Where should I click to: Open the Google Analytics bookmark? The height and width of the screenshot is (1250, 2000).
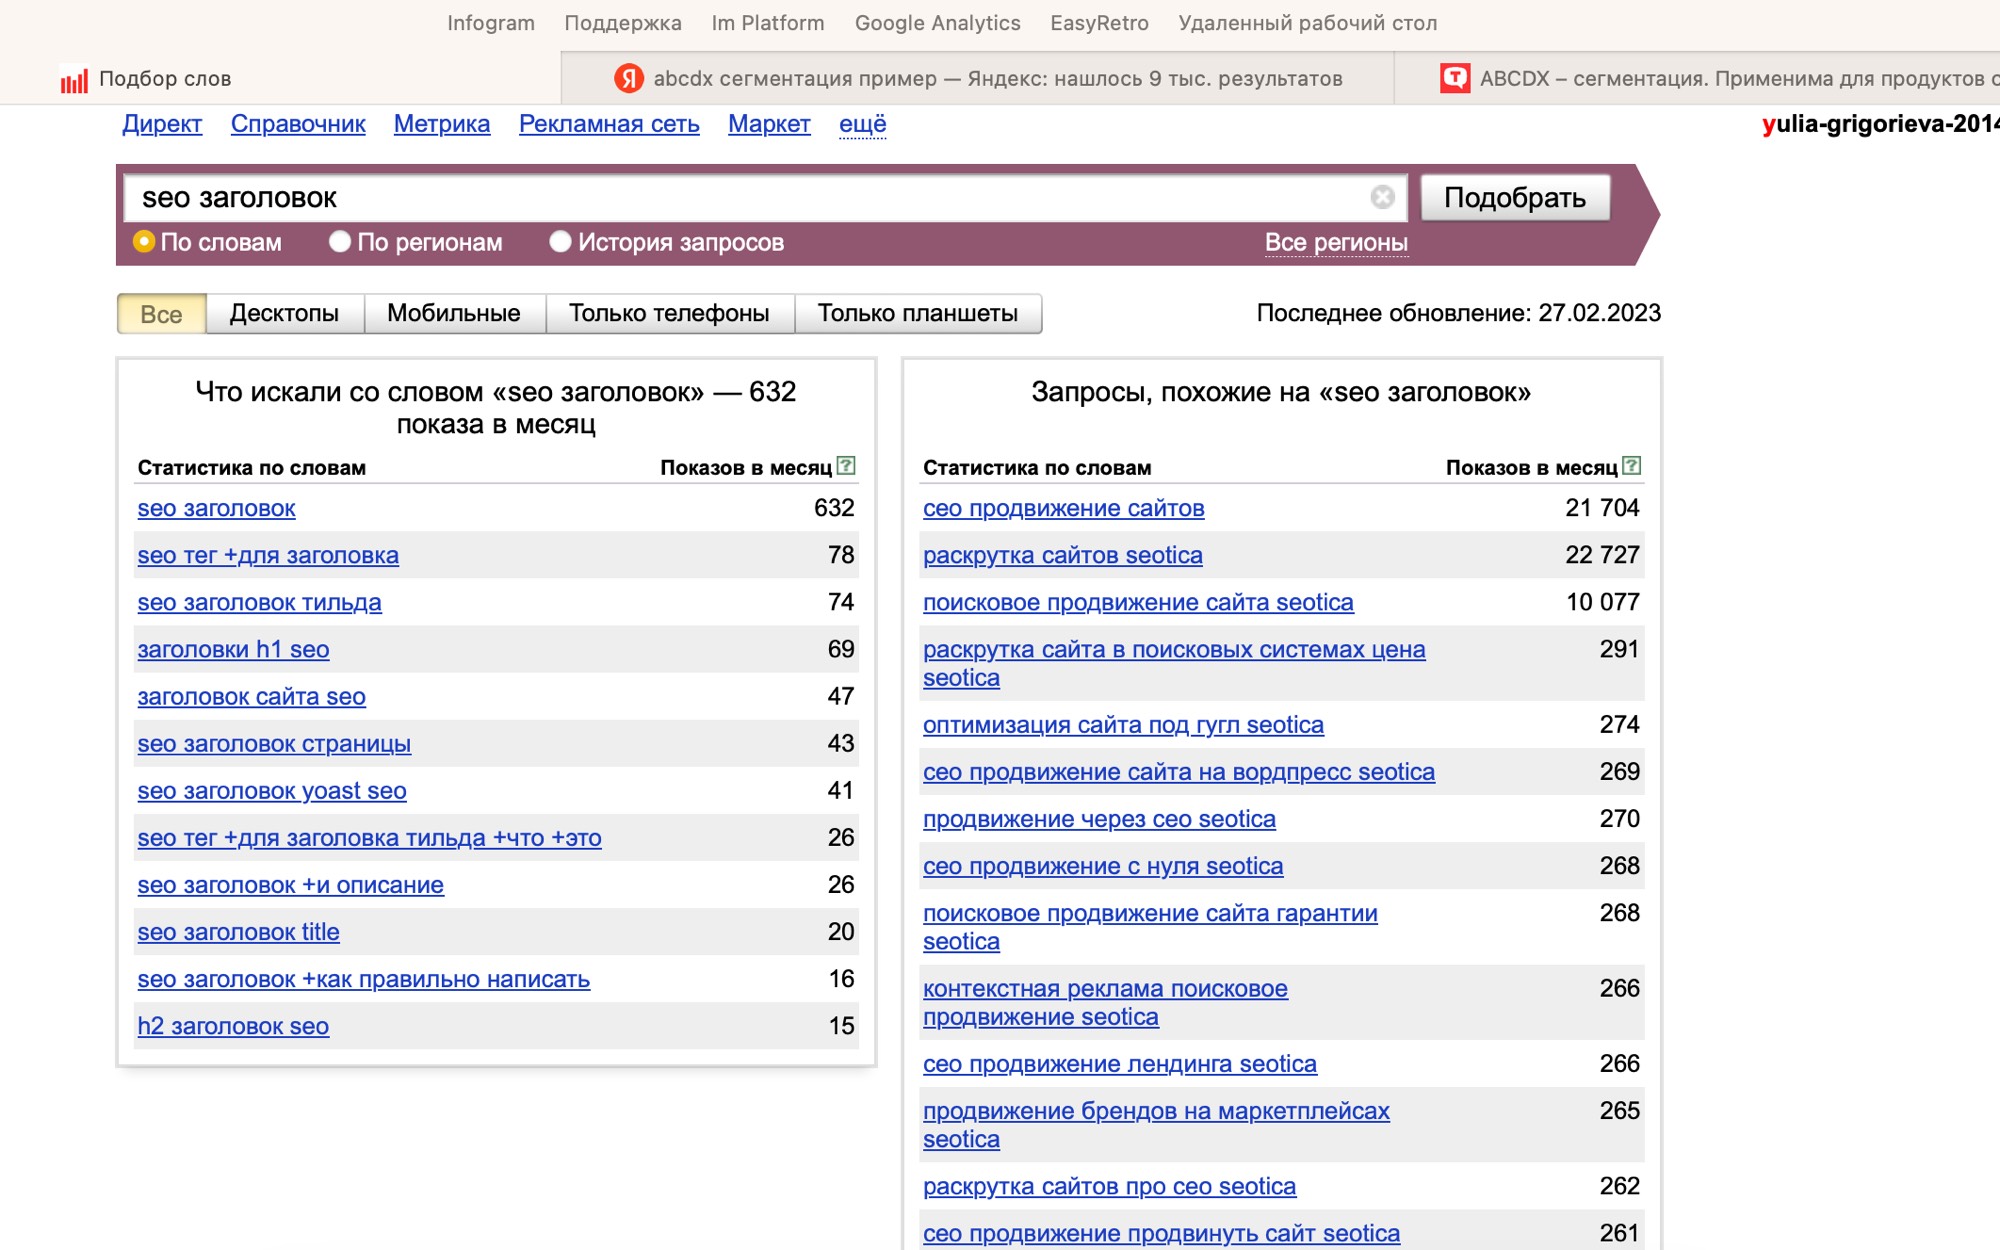pos(938,23)
